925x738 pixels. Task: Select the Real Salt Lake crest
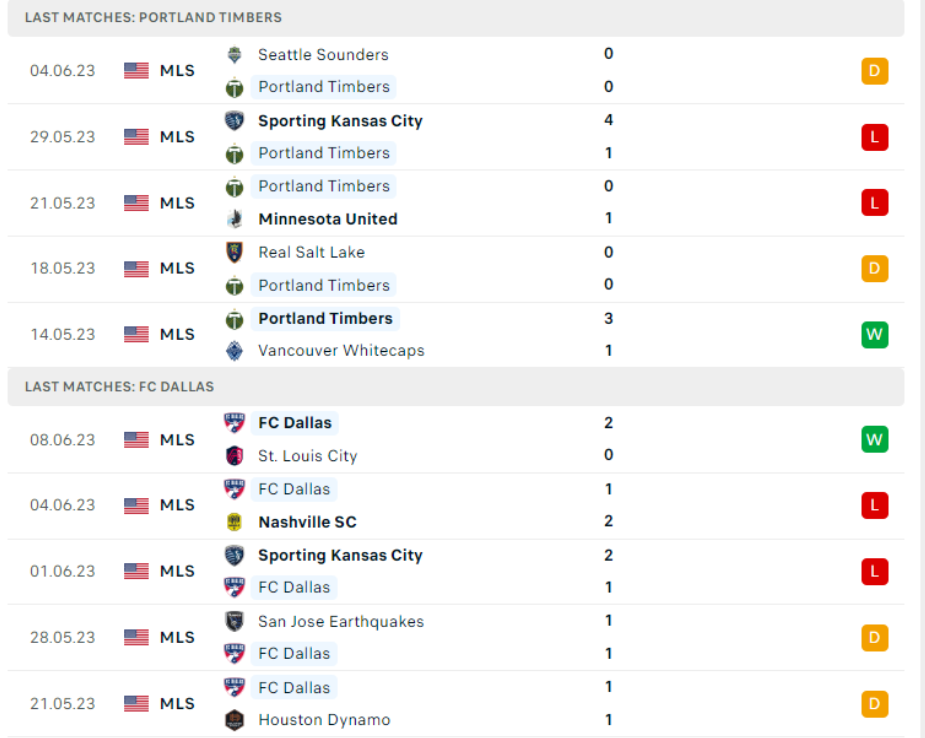tap(235, 252)
